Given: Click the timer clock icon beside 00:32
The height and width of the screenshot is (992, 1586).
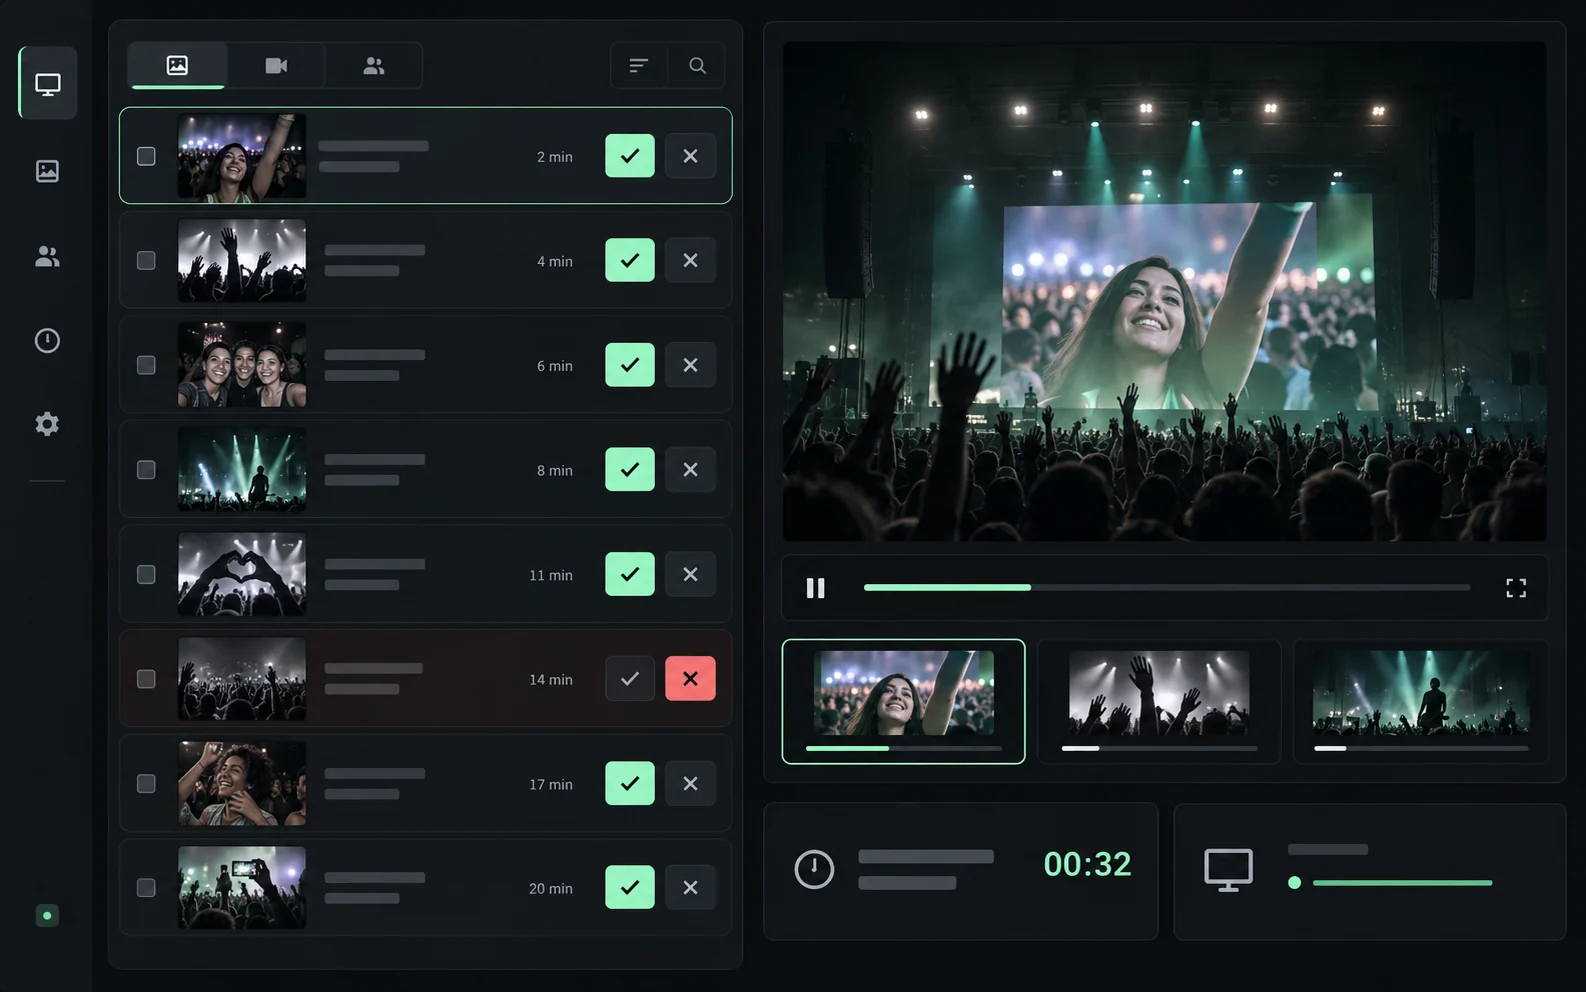Looking at the screenshot, I should click(x=814, y=869).
